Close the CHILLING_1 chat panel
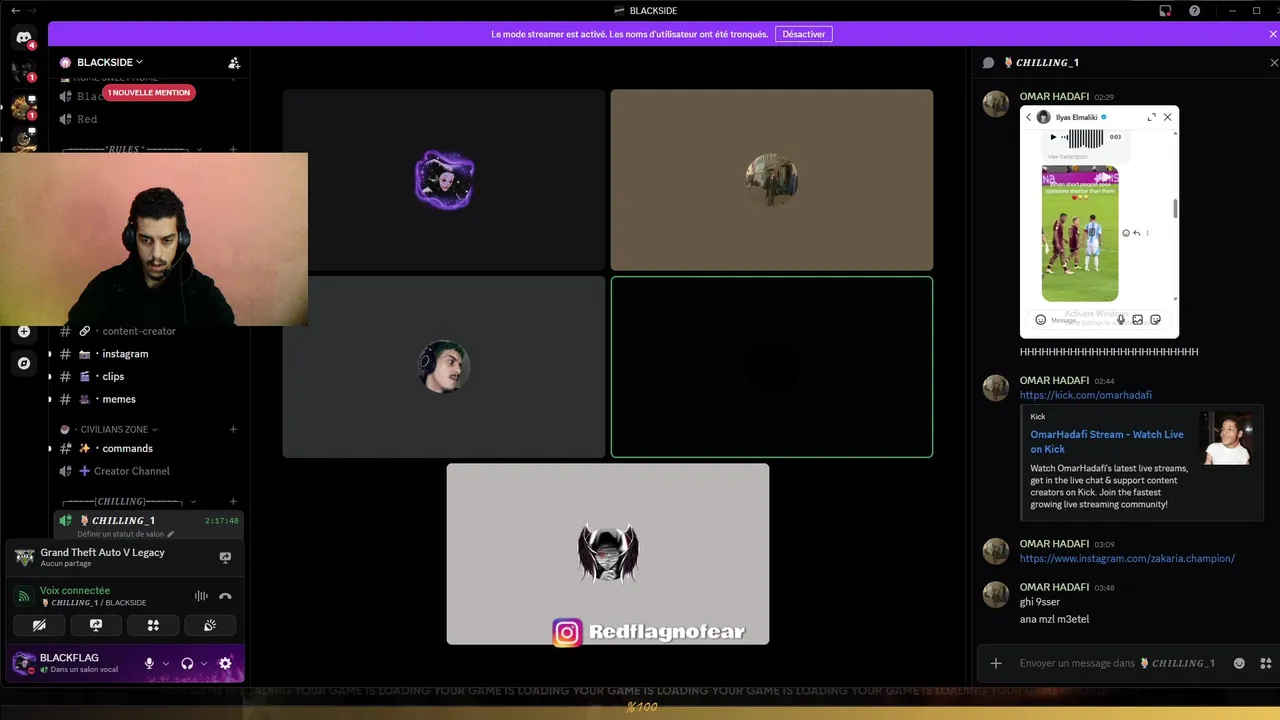1280x720 pixels. (x=1274, y=62)
